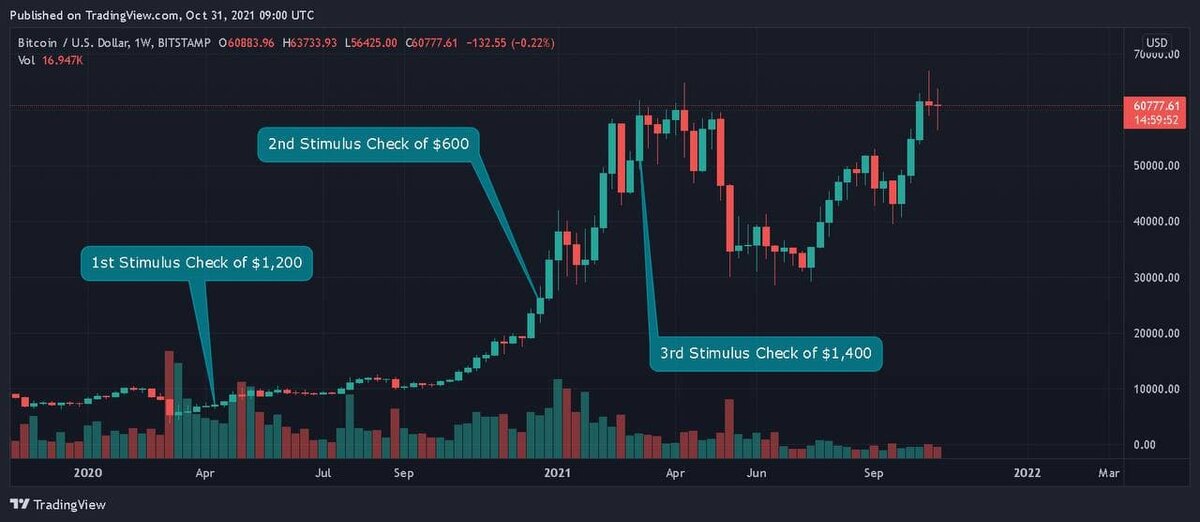1200x522 pixels.
Task: Click the 2021 marker on time axis
Action: tap(556, 471)
